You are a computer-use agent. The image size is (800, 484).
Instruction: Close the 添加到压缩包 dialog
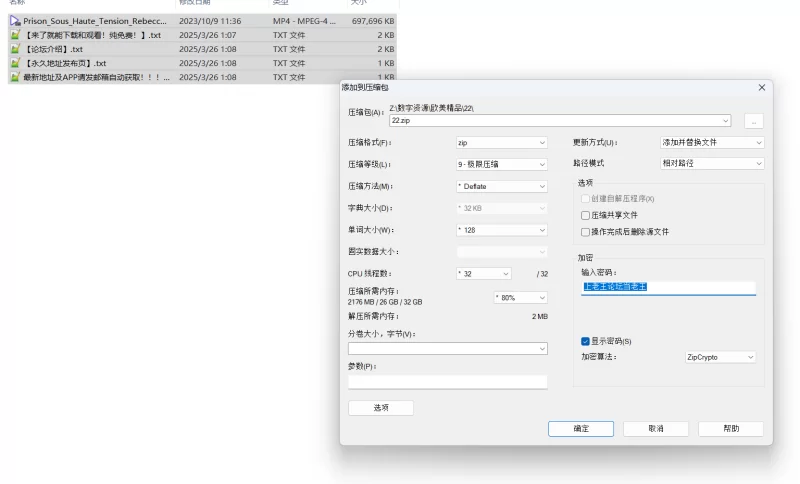click(x=762, y=88)
